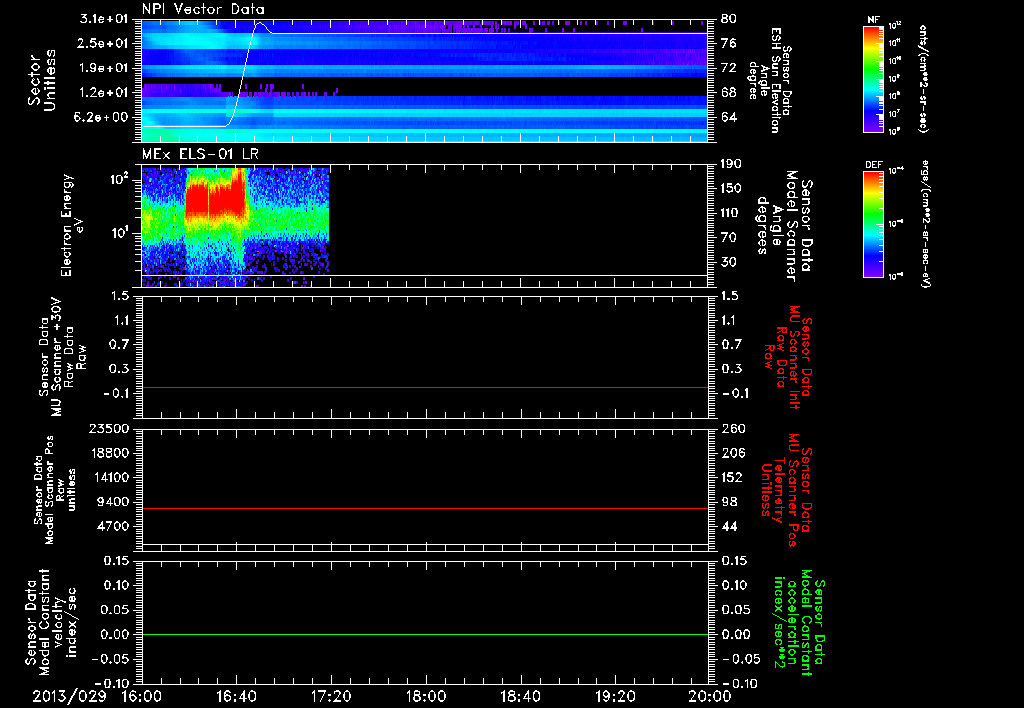Click the DEF rainbow color bar
The height and width of the screenshot is (708, 1024).
point(874,224)
